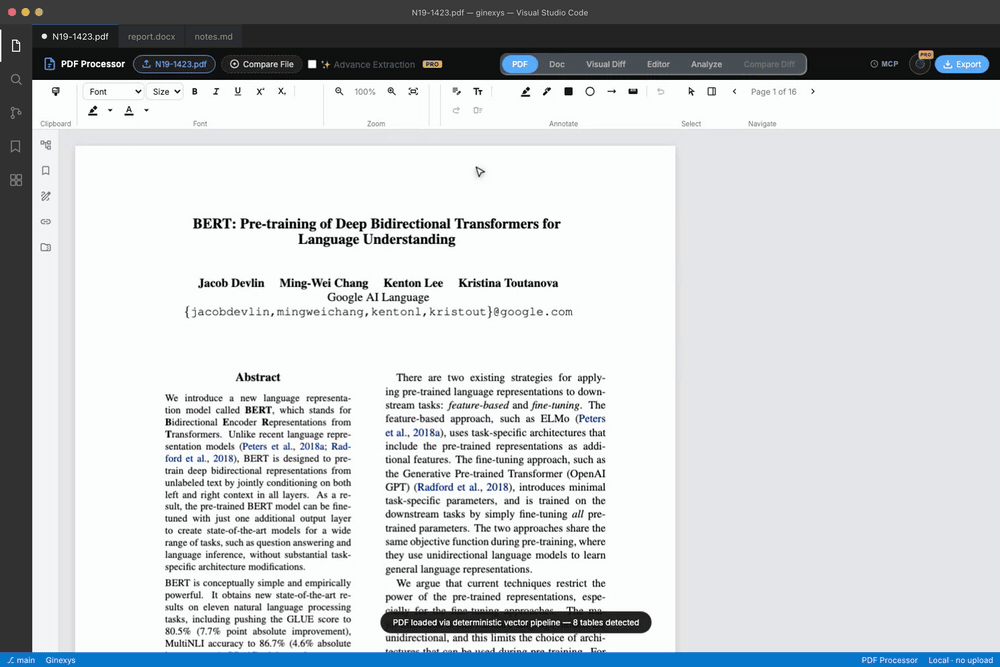The width and height of the screenshot is (1000, 667).
Task: Select the Tt text tool
Action: click(x=478, y=92)
